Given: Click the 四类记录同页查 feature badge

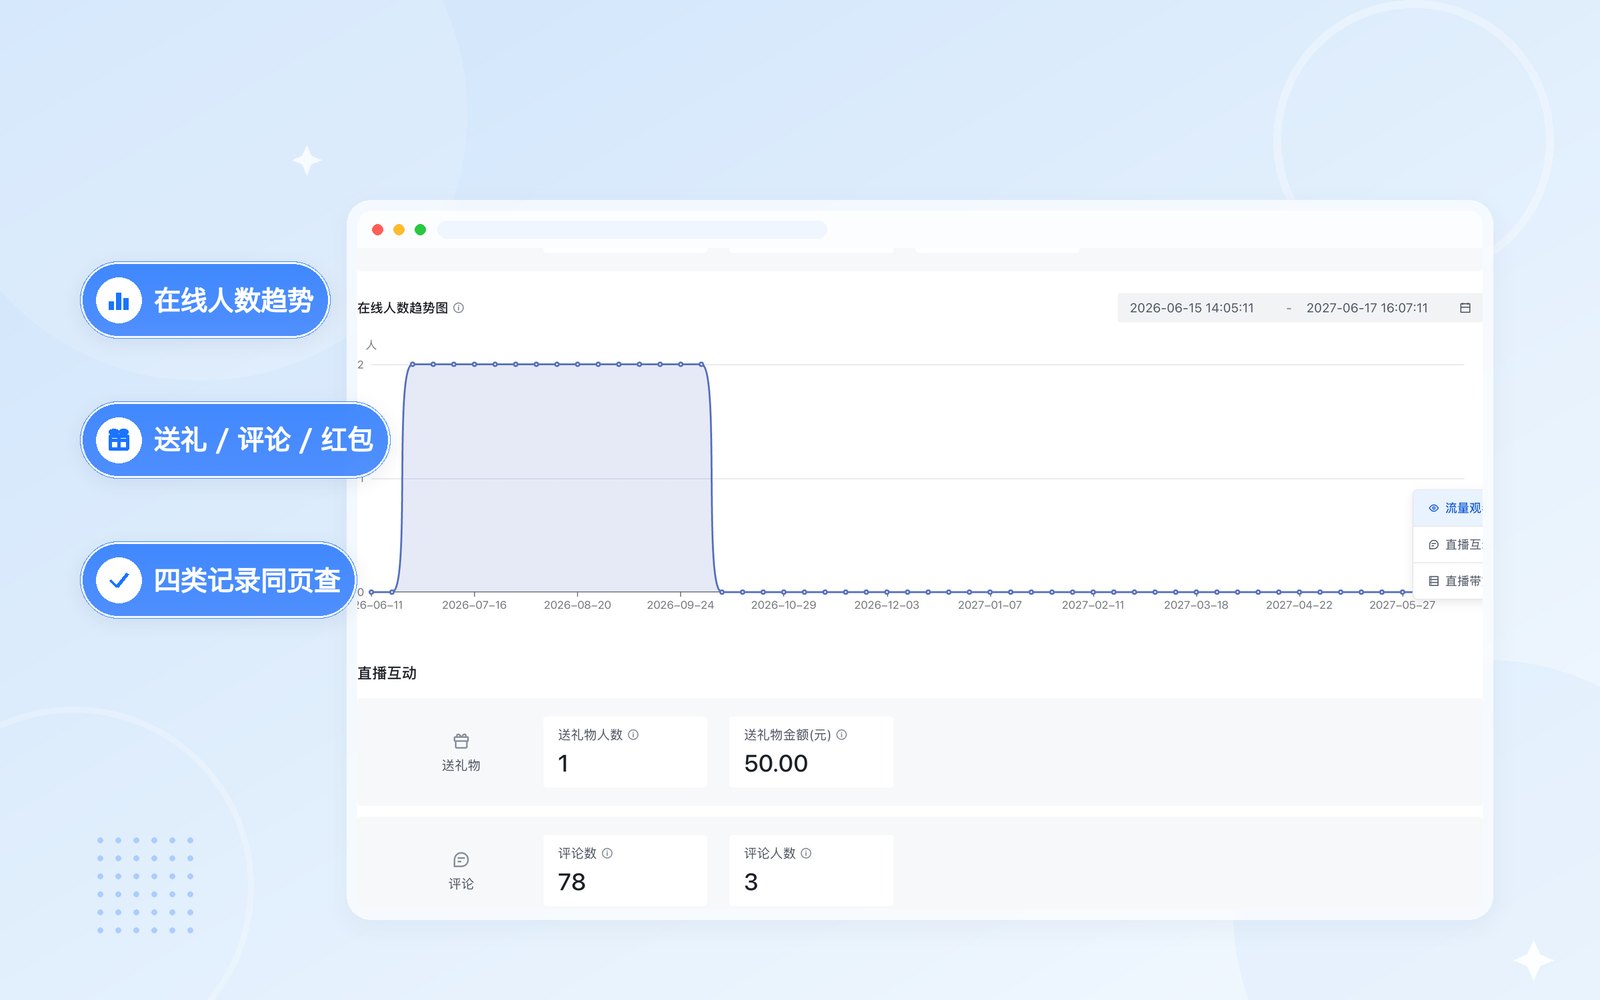Looking at the screenshot, I should (219, 580).
